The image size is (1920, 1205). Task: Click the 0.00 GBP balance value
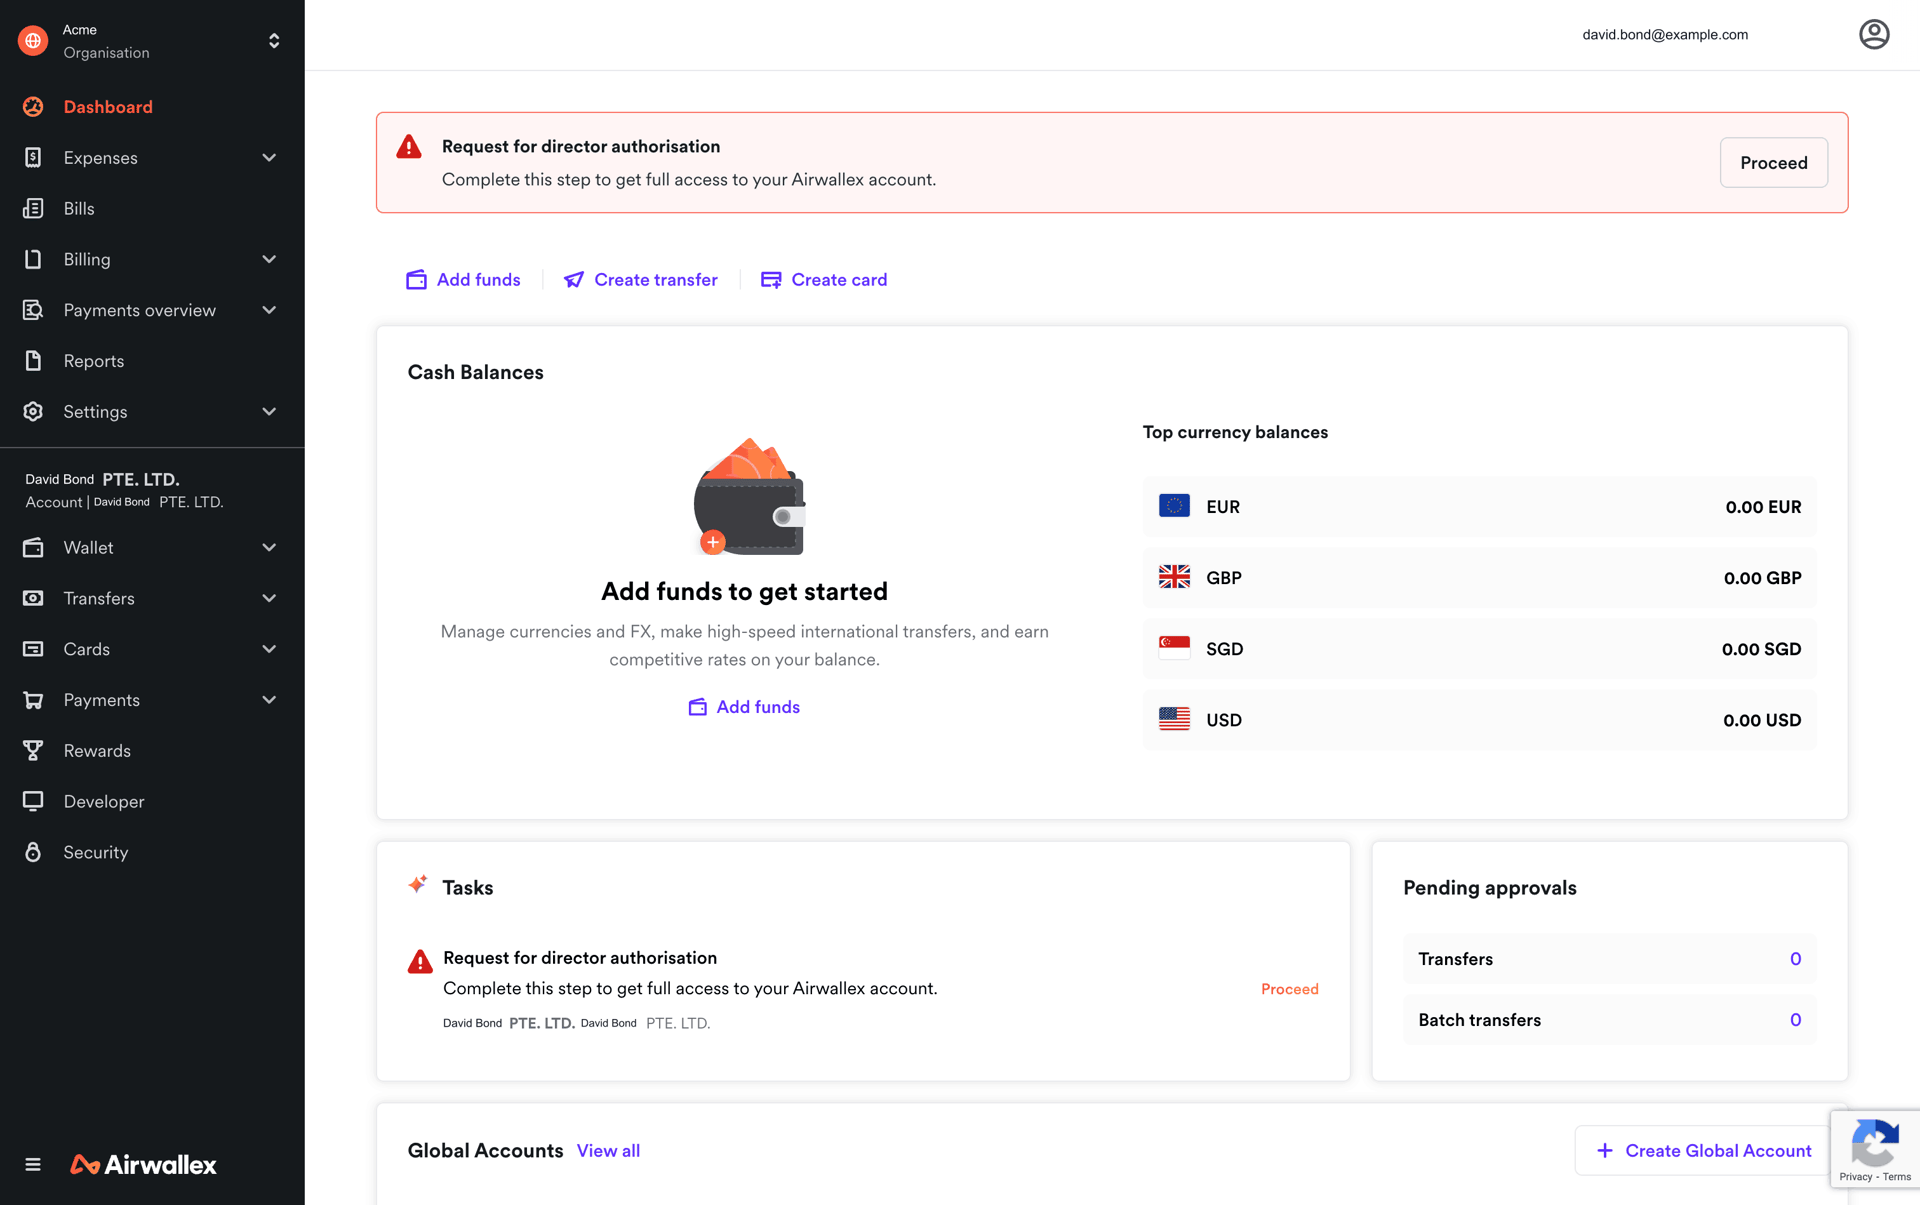point(1762,578)
